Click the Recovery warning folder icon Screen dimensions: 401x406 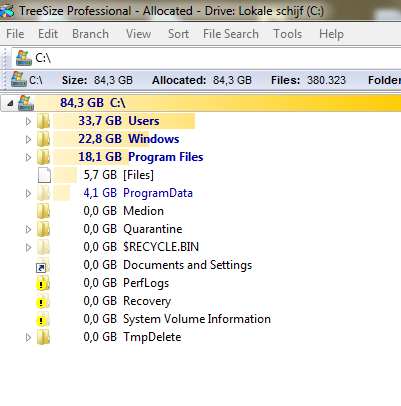point(43,301)
